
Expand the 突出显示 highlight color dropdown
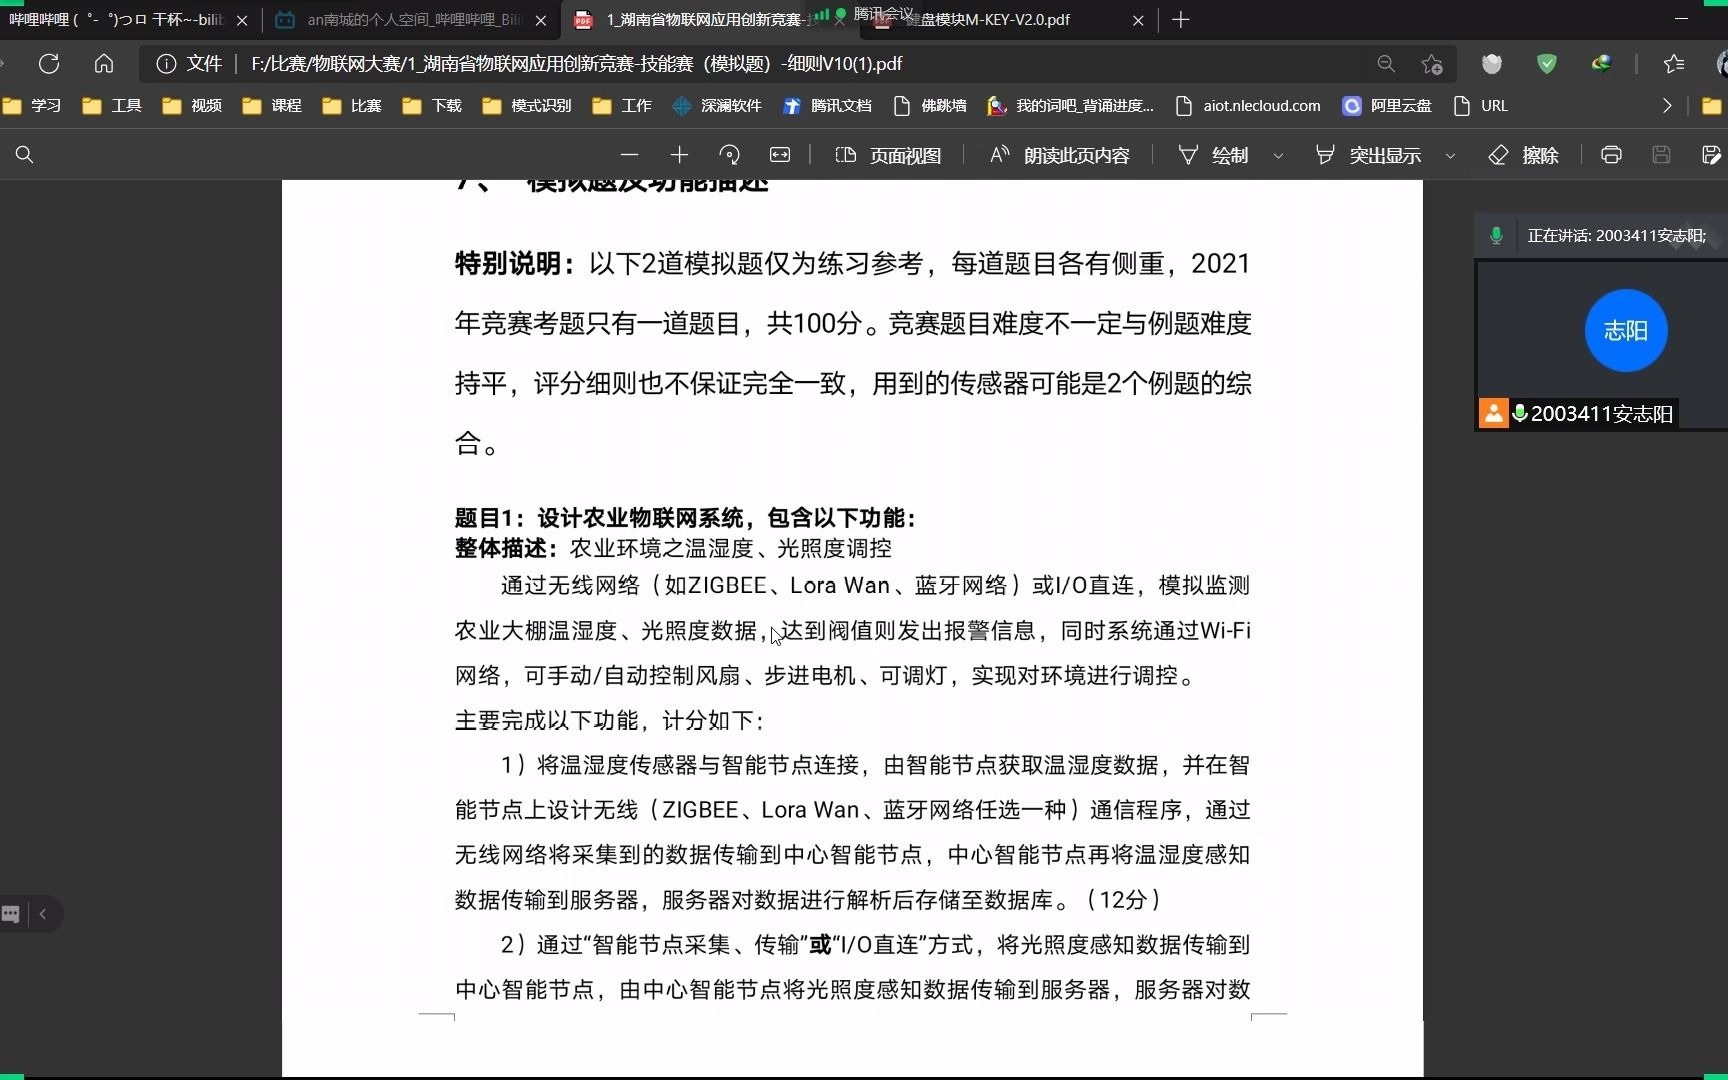[x=1450, y=155]
